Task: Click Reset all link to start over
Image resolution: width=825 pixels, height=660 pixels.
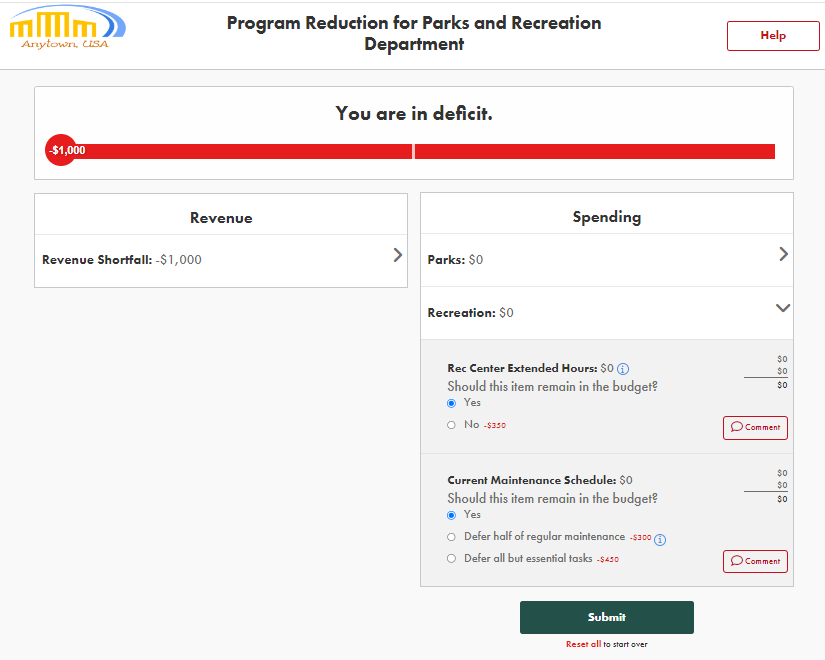Action: tap(583, 645)
